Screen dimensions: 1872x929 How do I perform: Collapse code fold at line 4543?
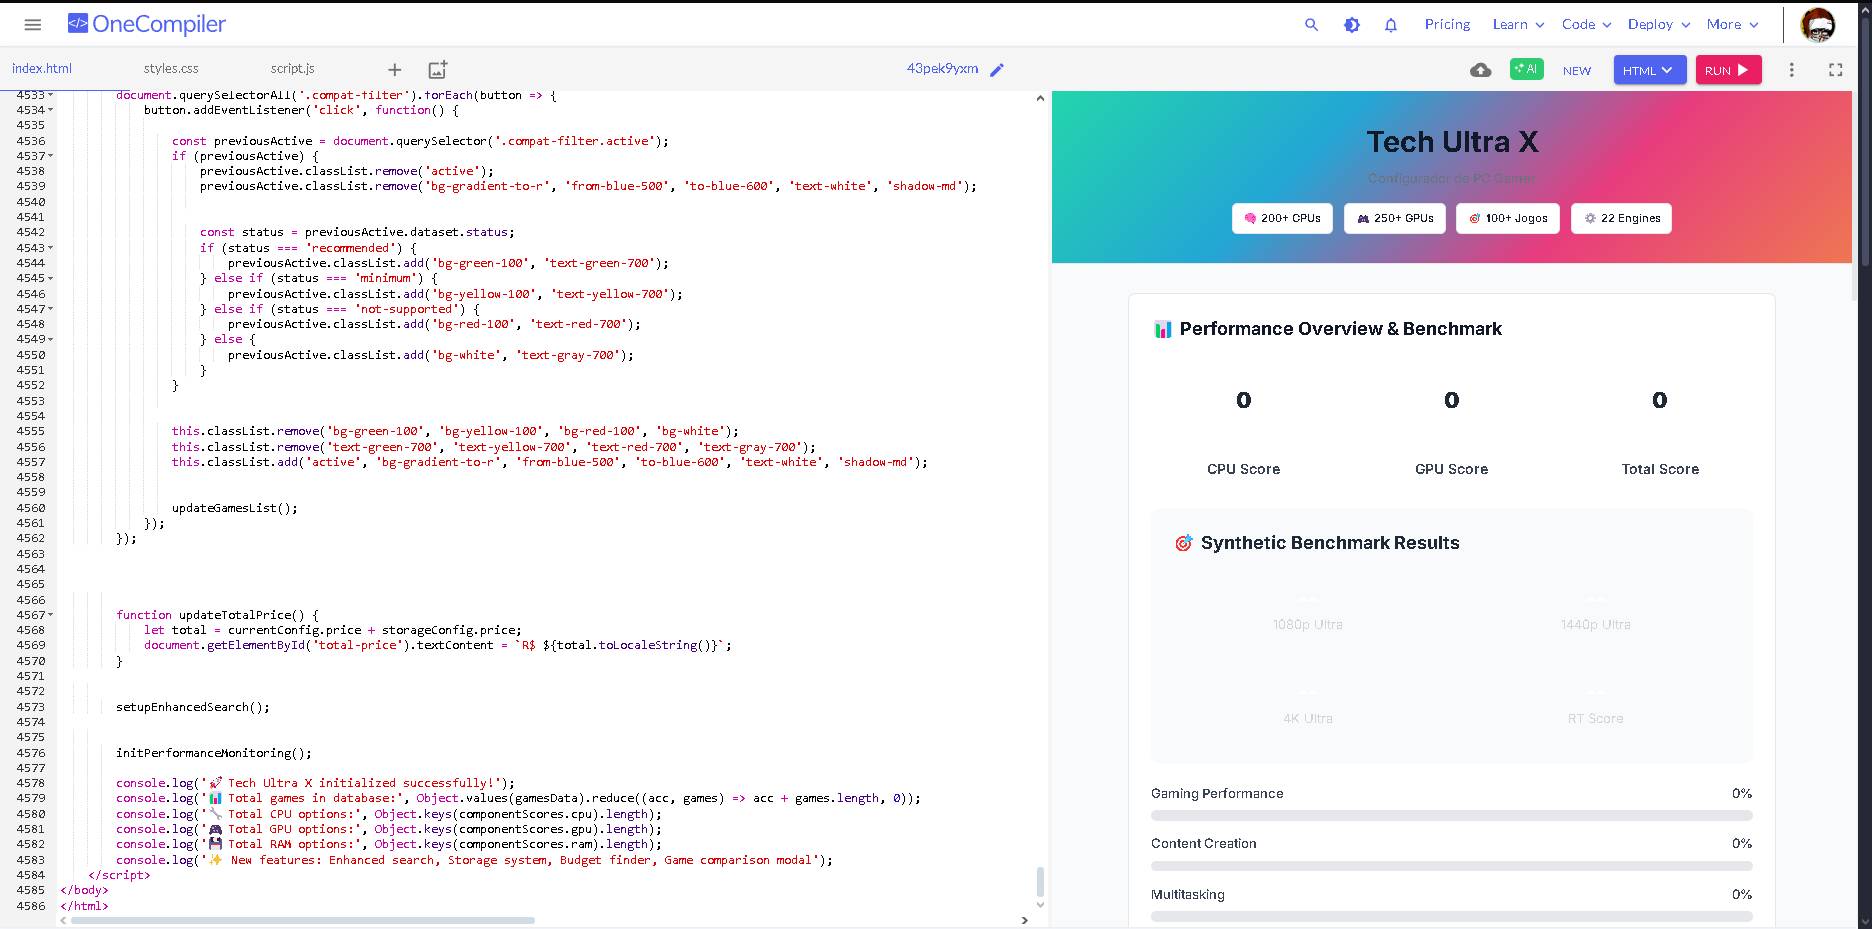51,248
